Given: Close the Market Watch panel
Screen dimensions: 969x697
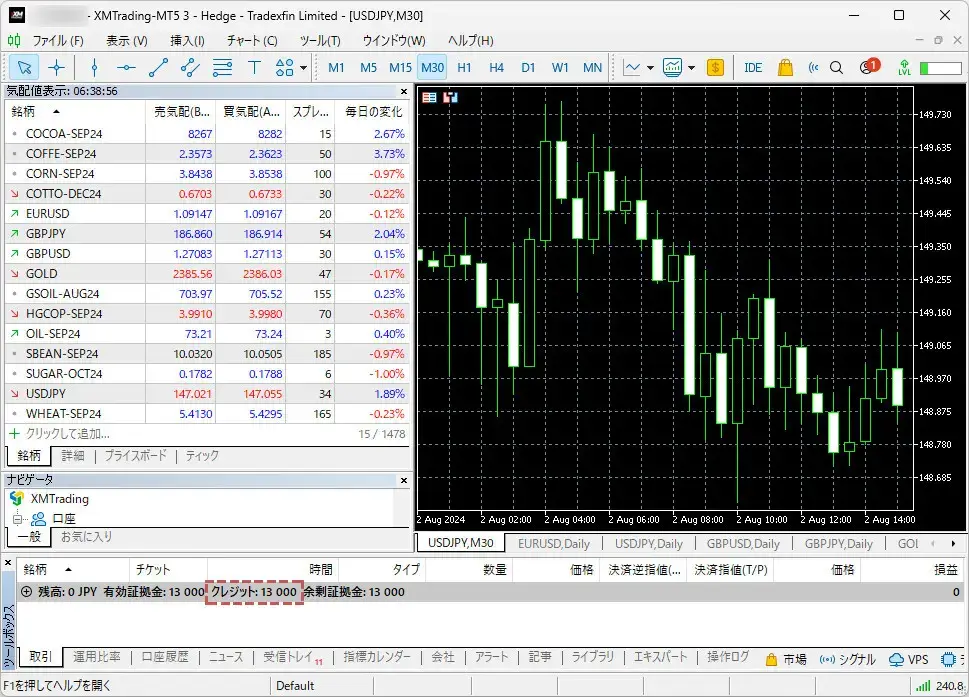Looking at the screenshot, I should [404, 91].
